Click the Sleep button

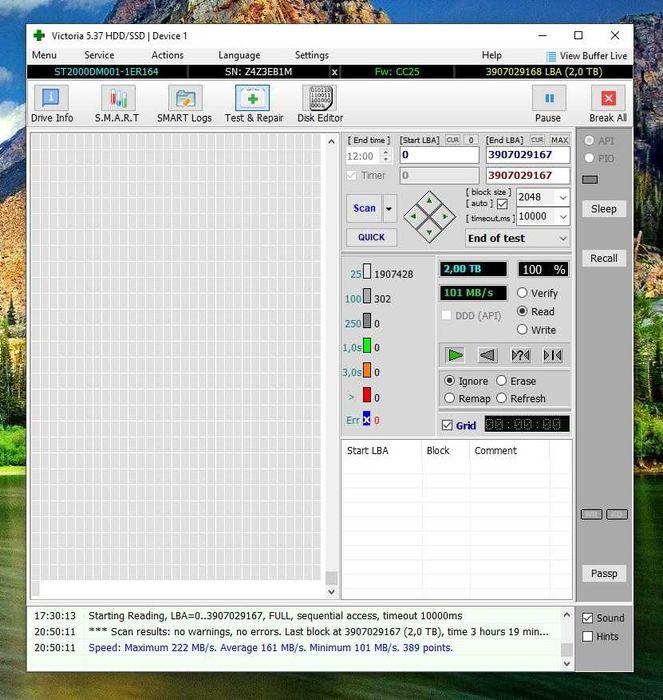click(604, 209)
